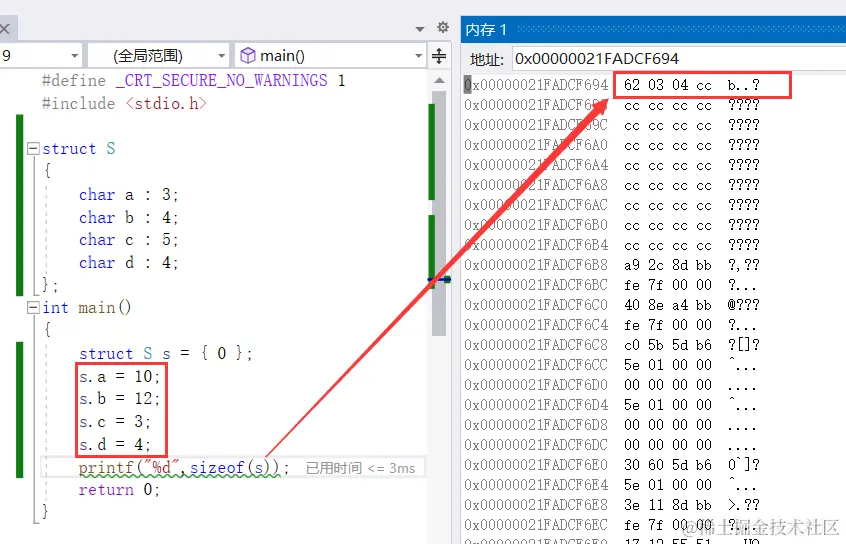Image resolution: width=846 pixels, height=544 pixels.
Task: Click the _CRT_SECURE_NO_WARNINGS macro text
Action: pyautogui.click(x=221, y=80)
